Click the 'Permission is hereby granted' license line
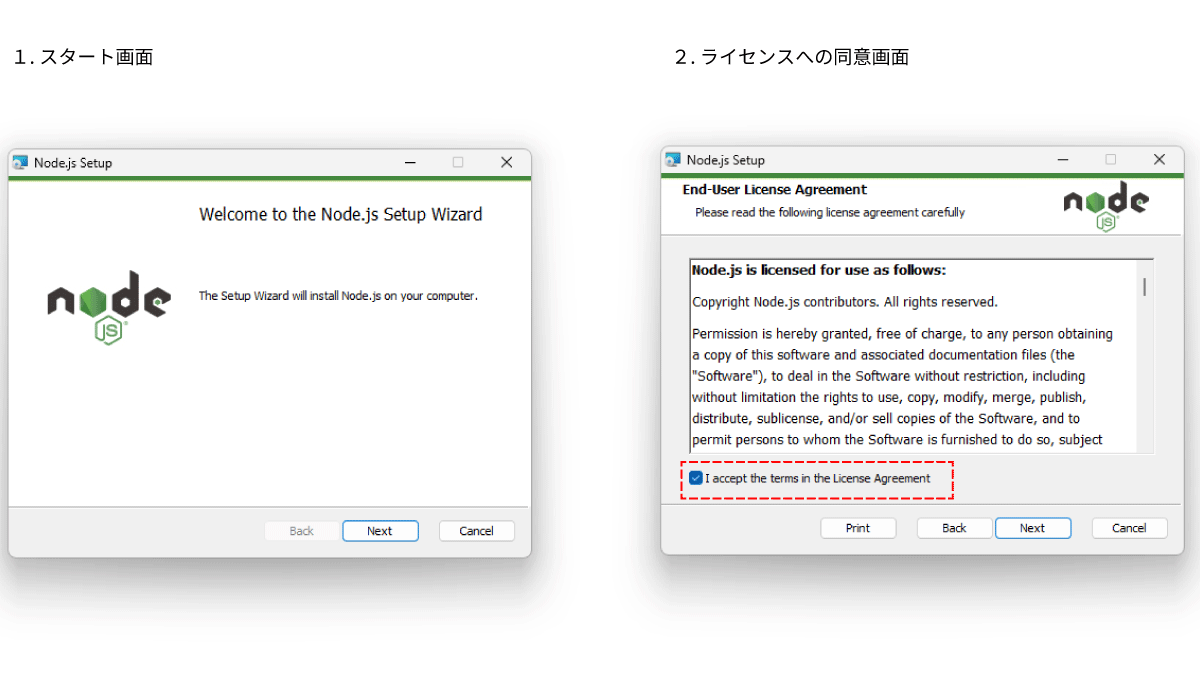The height and width of the screenshot is (675, 1200). (x=902, y=334)
